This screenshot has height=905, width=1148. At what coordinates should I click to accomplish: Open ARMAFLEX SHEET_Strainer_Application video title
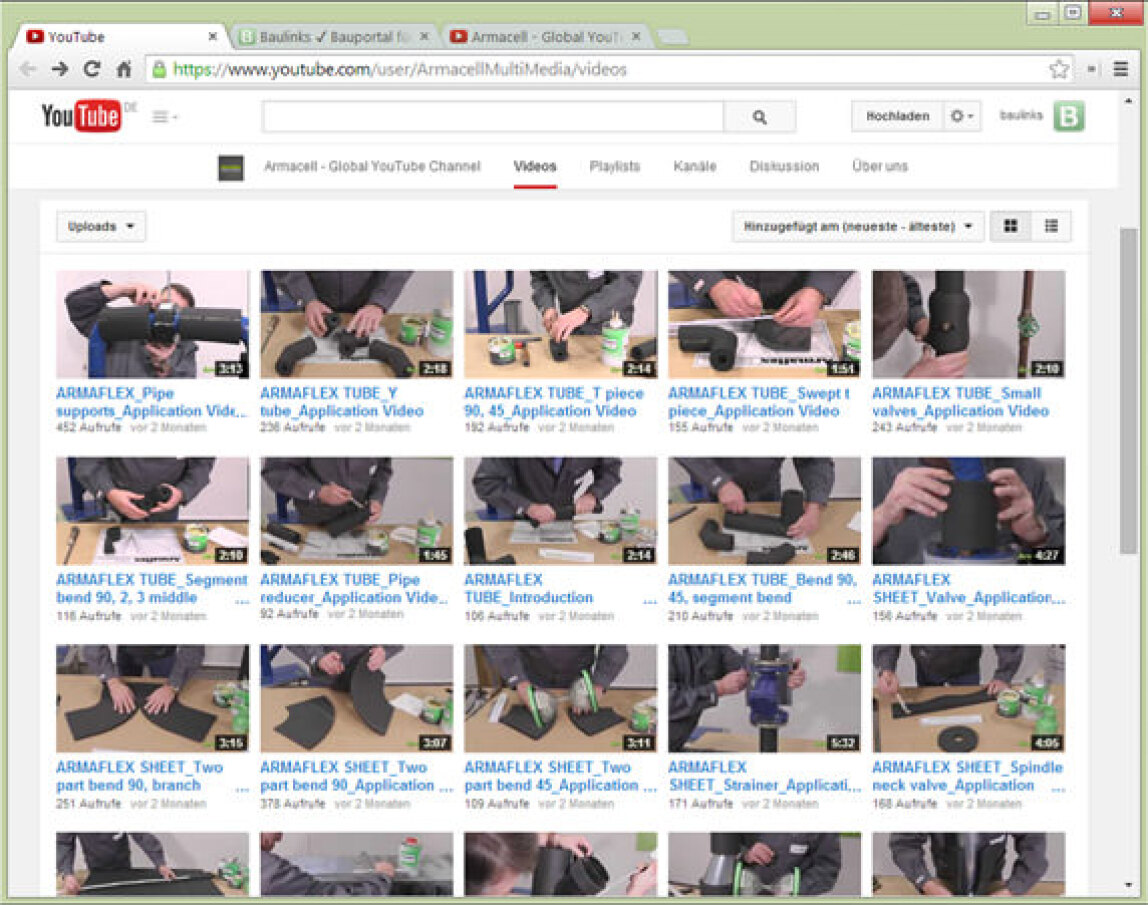coord(764,776)
